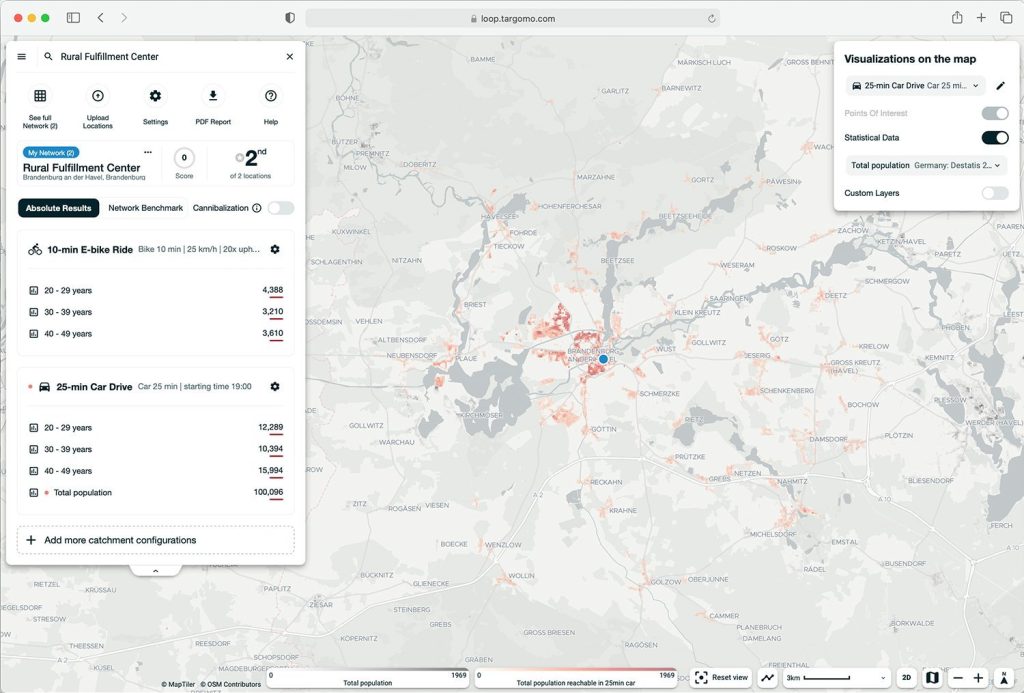This screenshot has width=1024, height=693.
Task: Click the Safari Share icon
Action: tap(957, 18)
